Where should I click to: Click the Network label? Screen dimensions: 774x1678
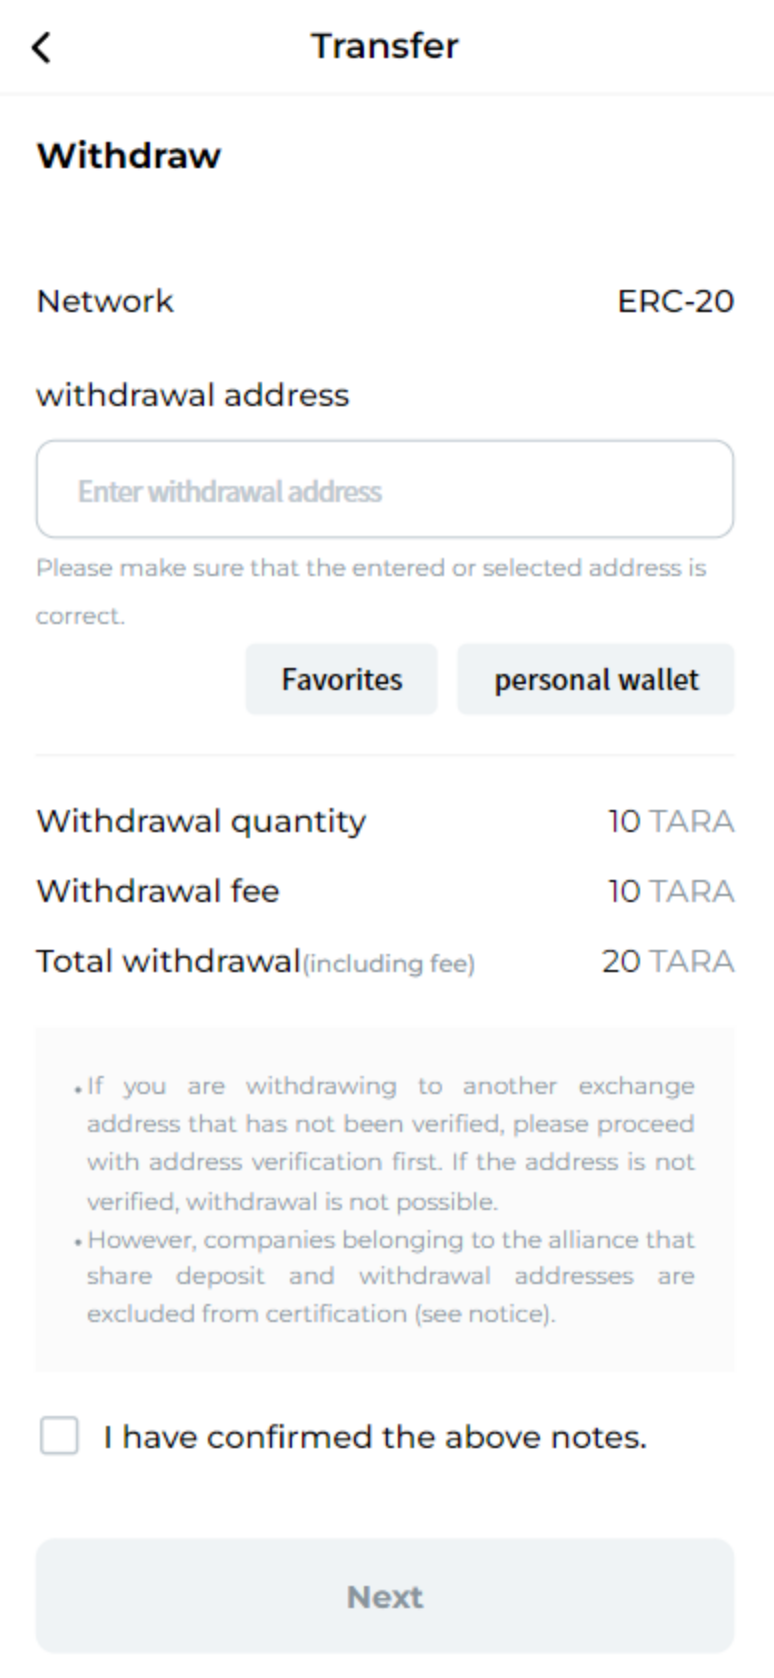coord(105,301)
